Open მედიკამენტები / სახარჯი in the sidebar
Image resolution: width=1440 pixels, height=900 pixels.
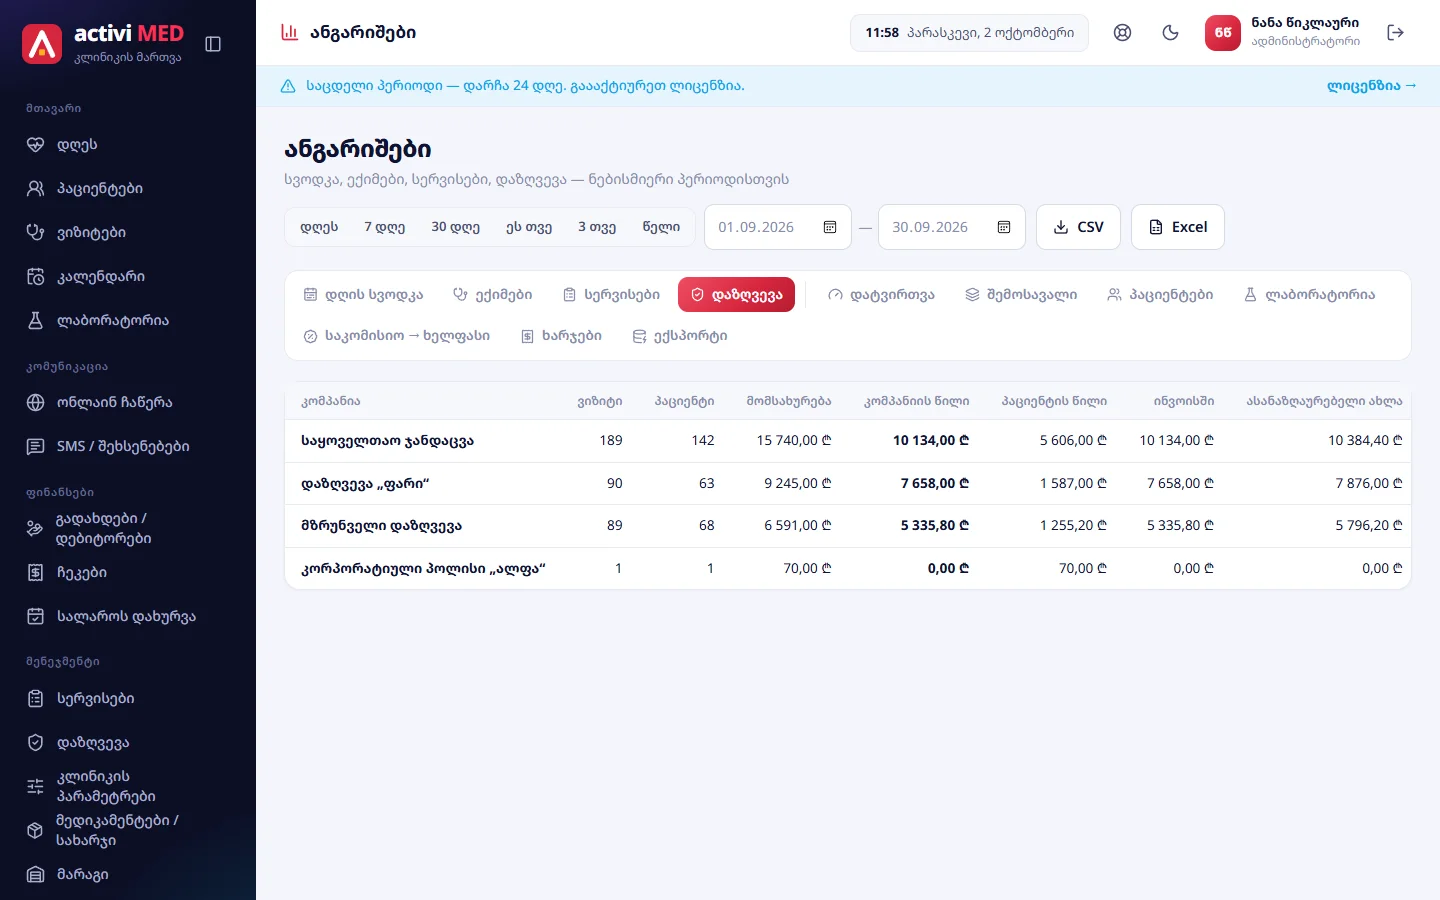click(x=128, y=831)
